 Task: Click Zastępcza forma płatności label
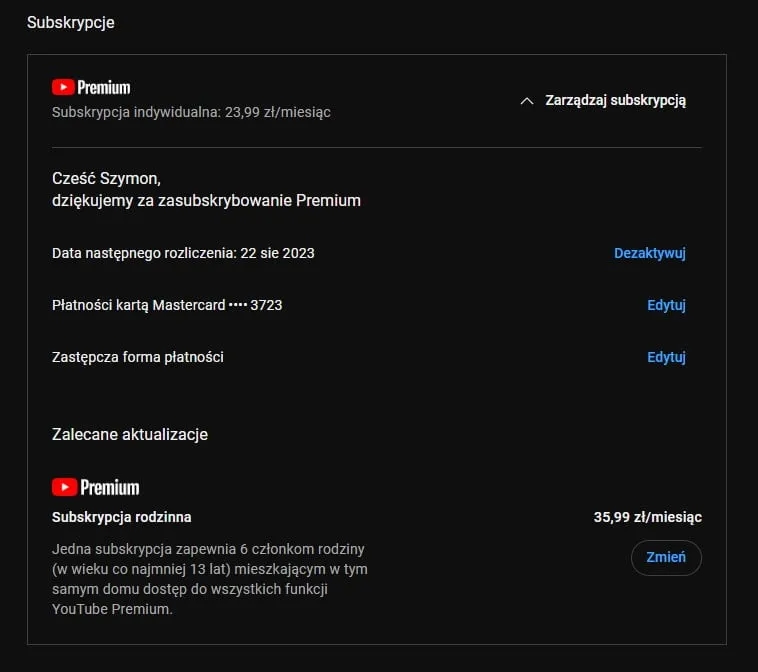click(x=138, y=357)
